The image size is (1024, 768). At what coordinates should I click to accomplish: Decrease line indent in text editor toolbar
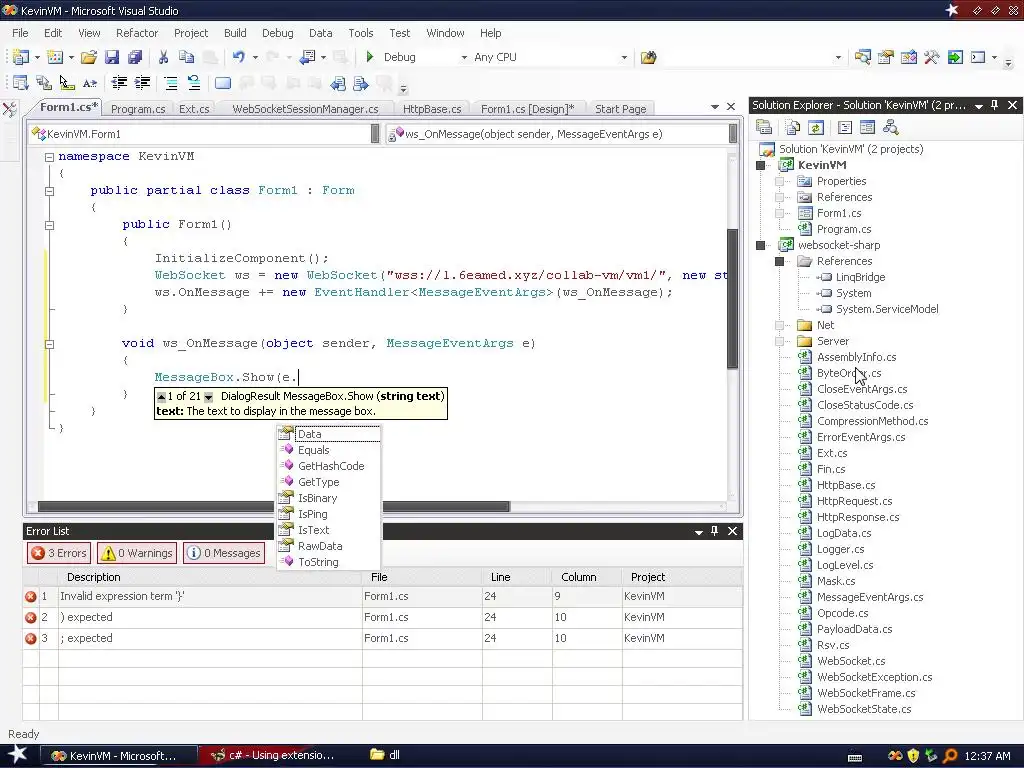pyautogui.click(x=119, y=82)
